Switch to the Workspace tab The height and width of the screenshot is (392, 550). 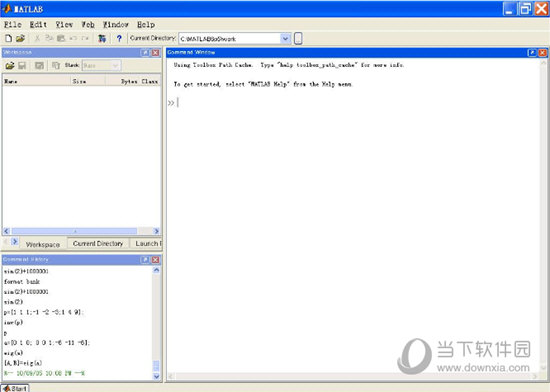pyautogui.click(x=43, y=244)
